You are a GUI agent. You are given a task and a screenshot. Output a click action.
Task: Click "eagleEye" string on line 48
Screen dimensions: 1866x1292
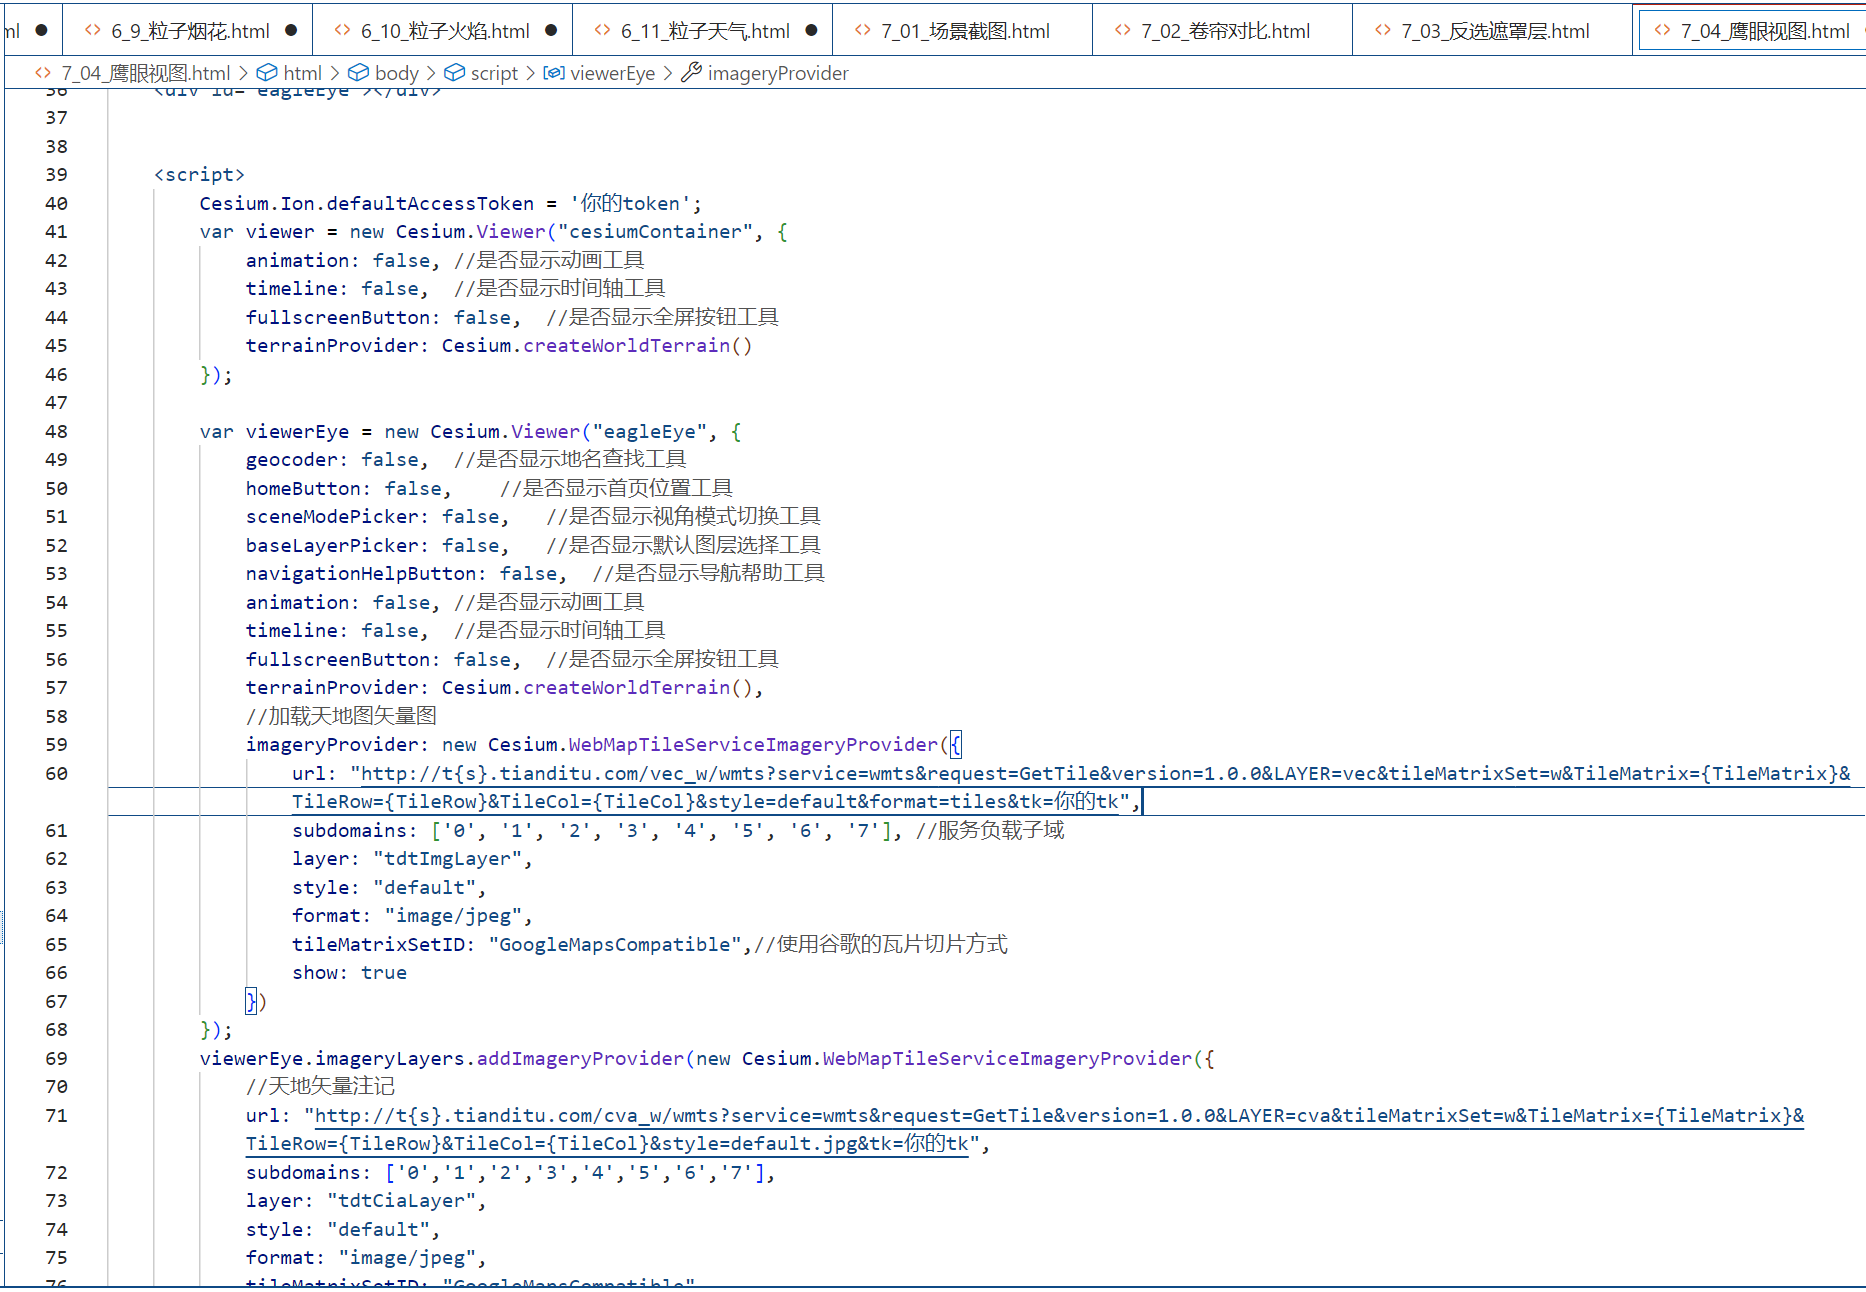tap(650, 431)
